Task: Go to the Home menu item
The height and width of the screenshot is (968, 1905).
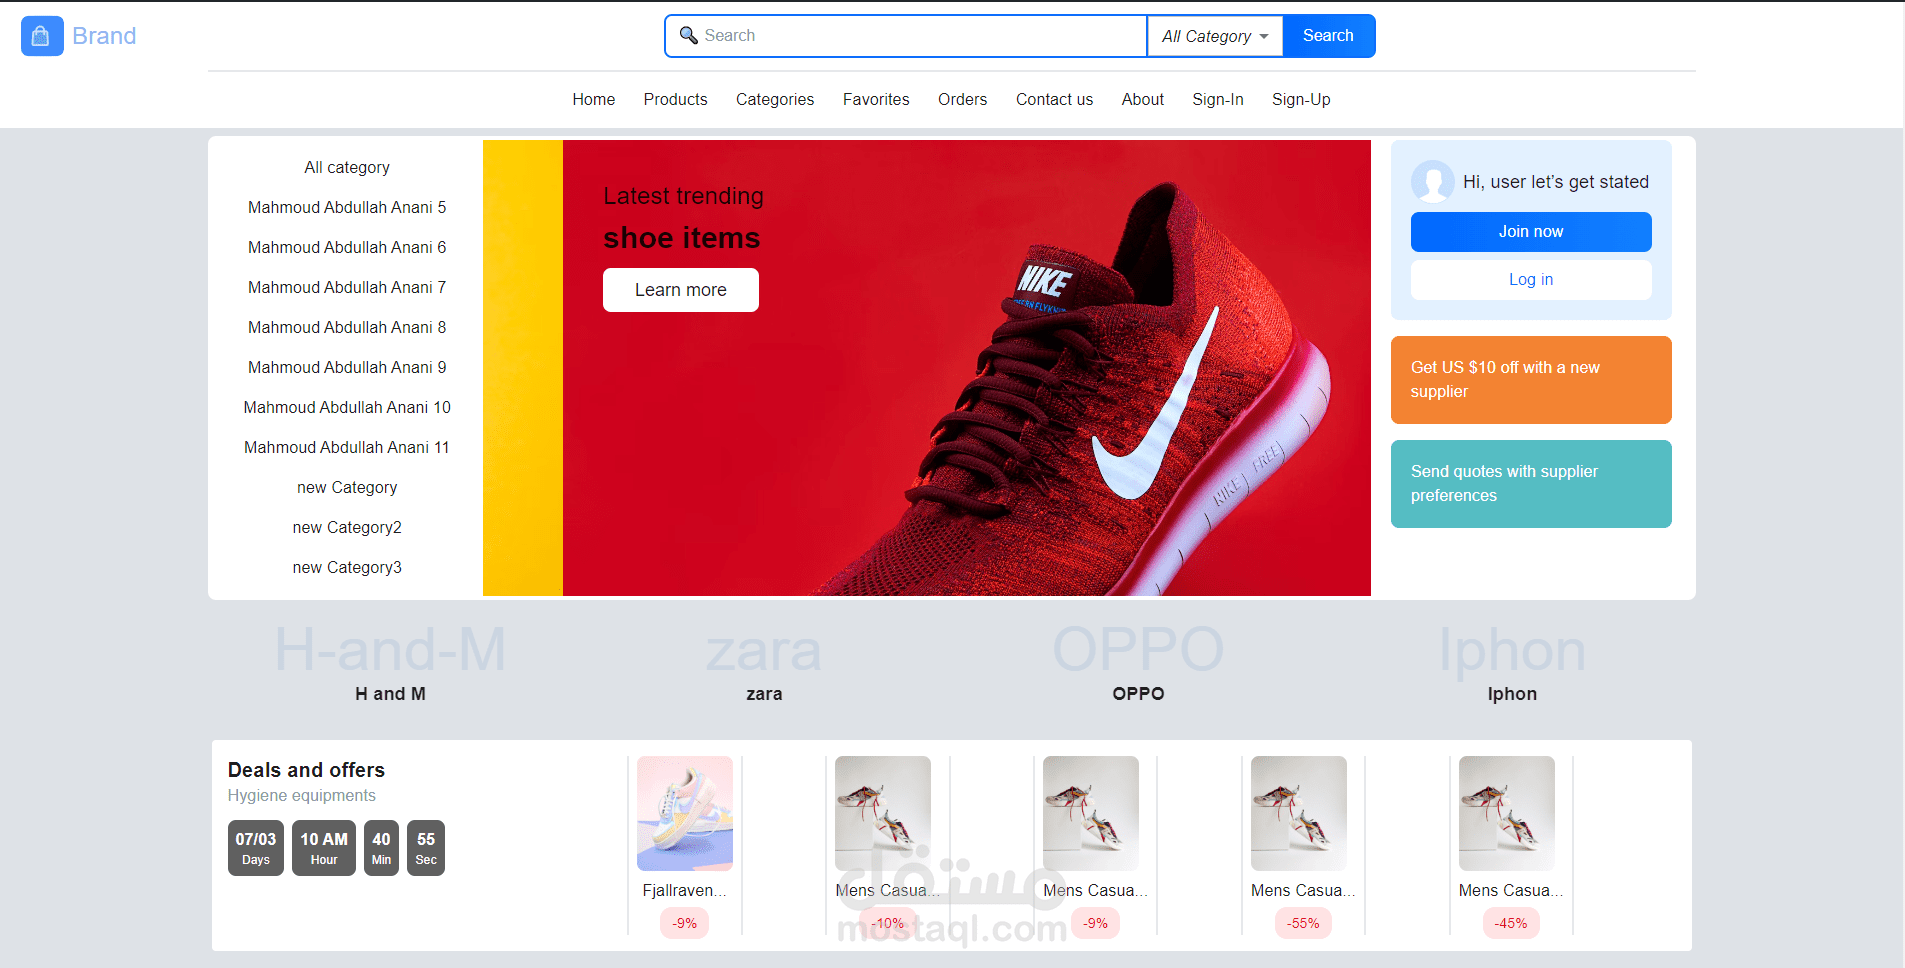Action: (594, 100)
